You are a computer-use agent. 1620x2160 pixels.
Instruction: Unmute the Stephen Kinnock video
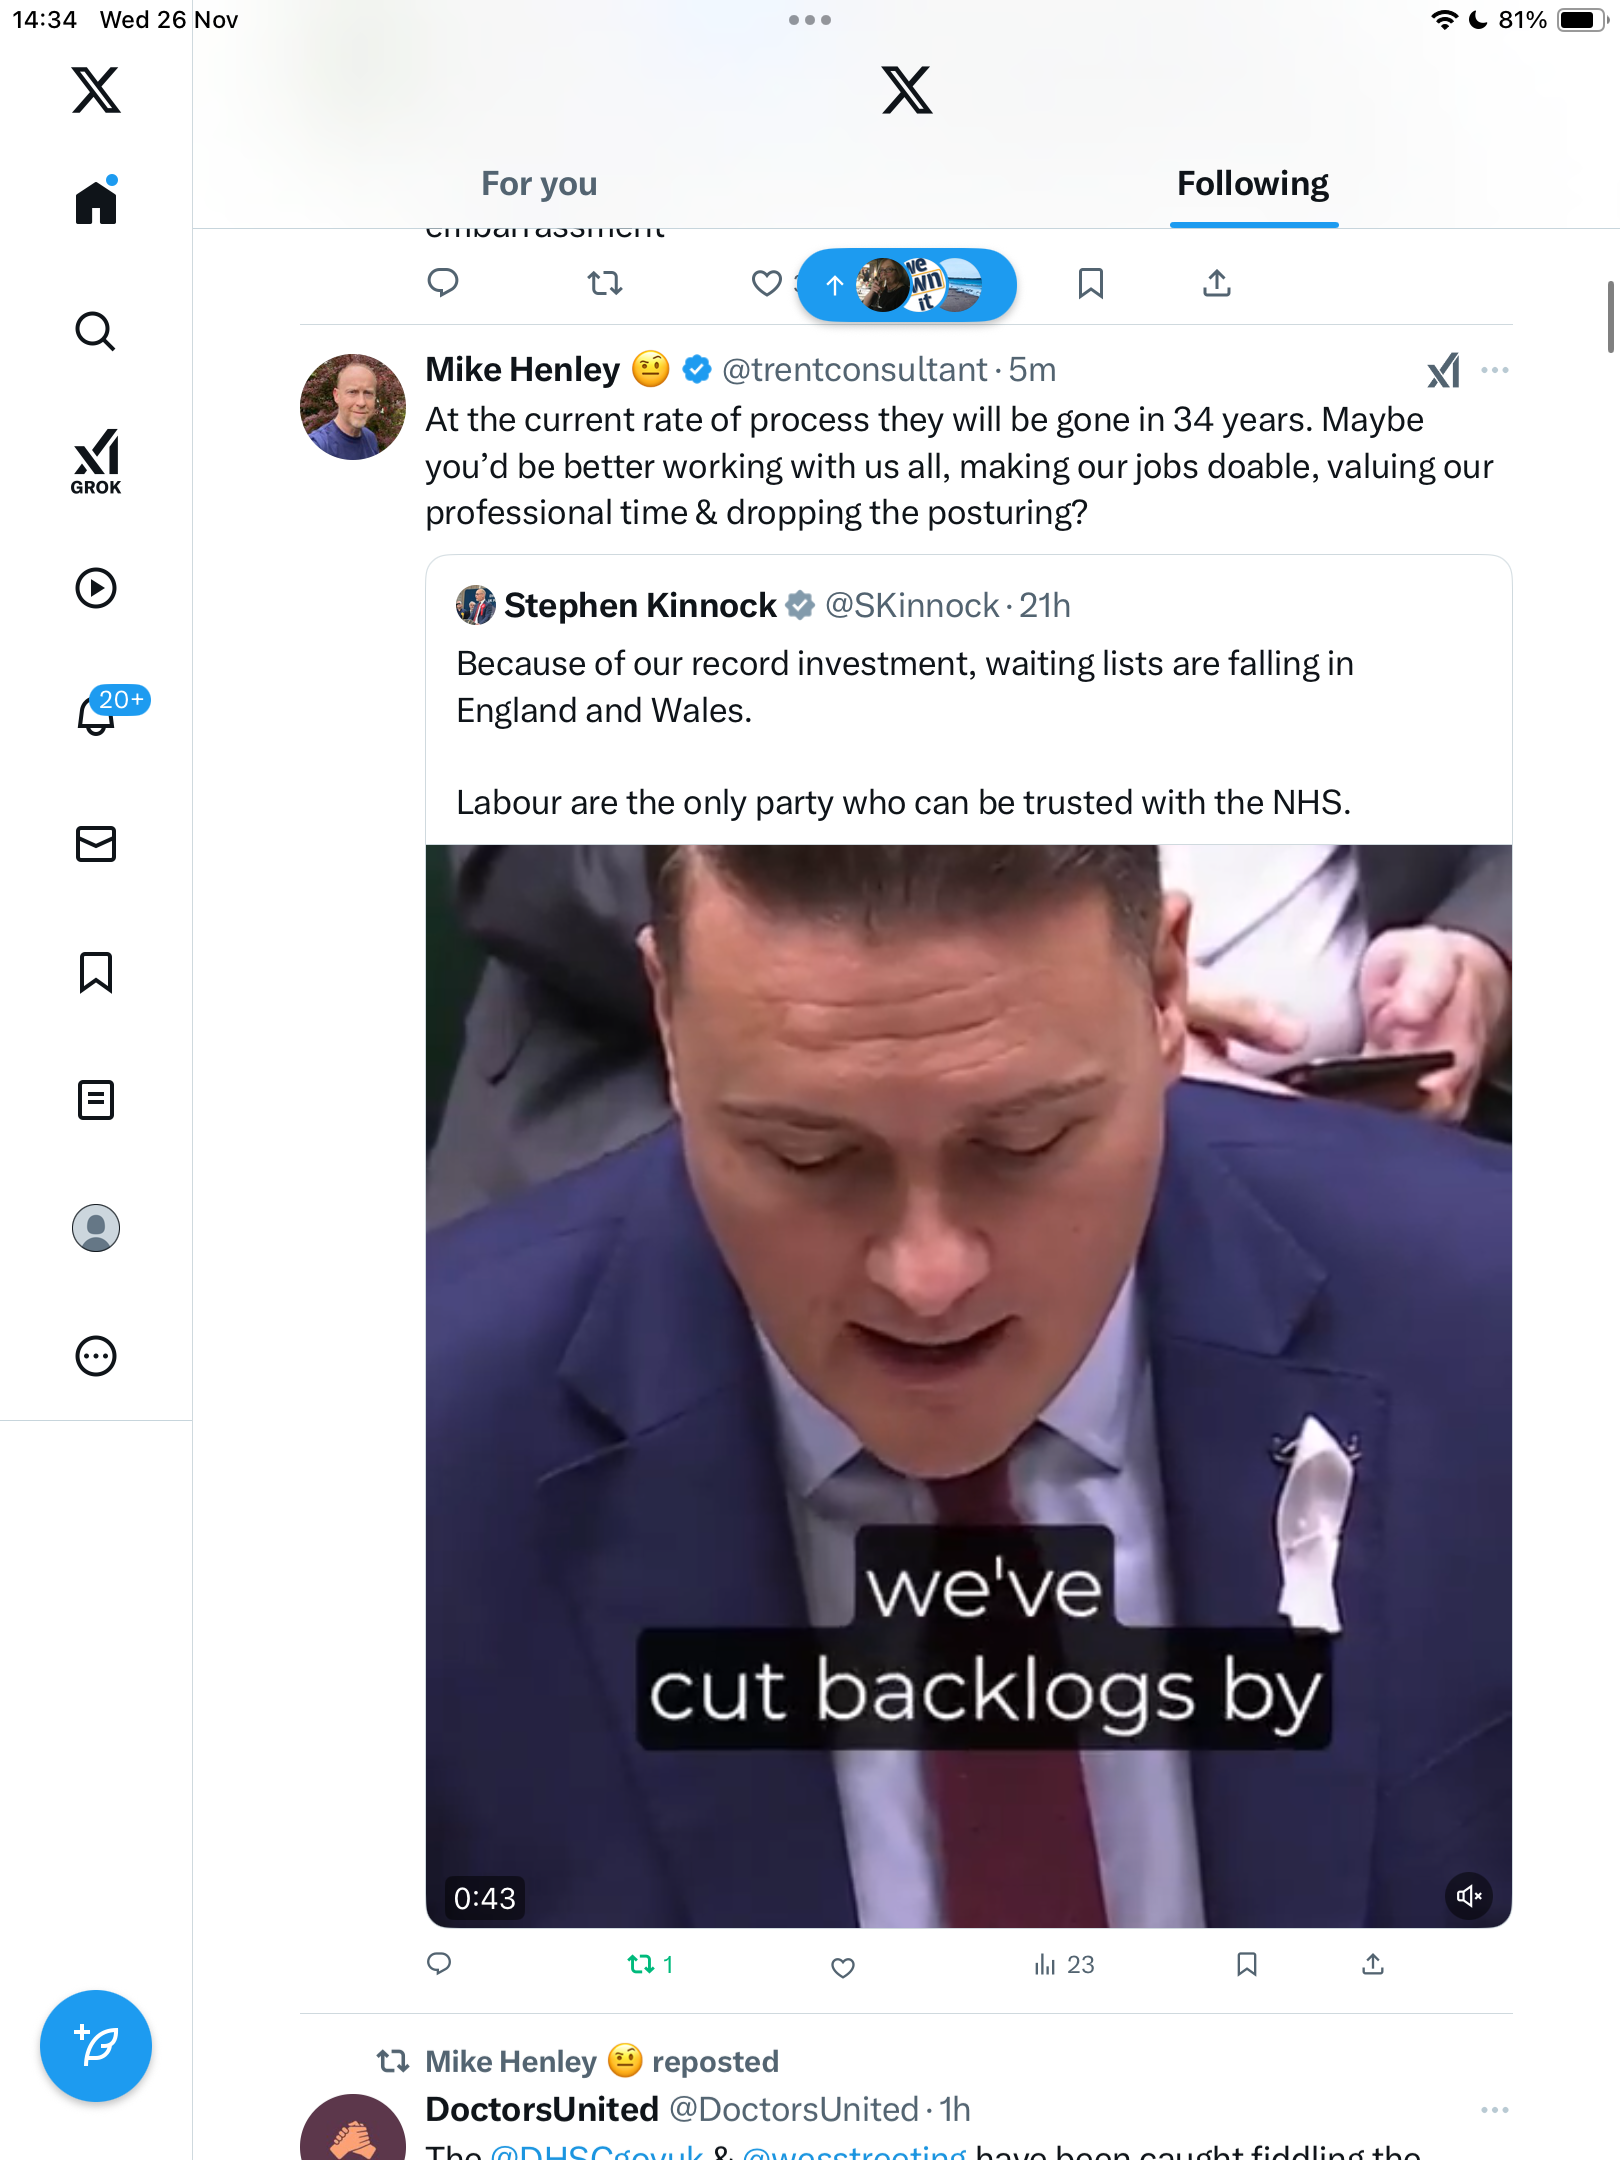[1468, 1896]
